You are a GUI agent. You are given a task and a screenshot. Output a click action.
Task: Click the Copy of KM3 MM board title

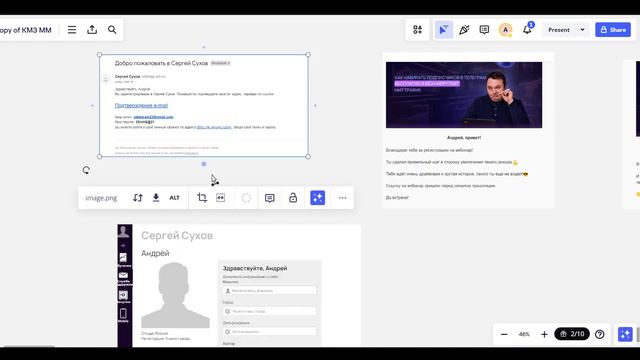25,30
